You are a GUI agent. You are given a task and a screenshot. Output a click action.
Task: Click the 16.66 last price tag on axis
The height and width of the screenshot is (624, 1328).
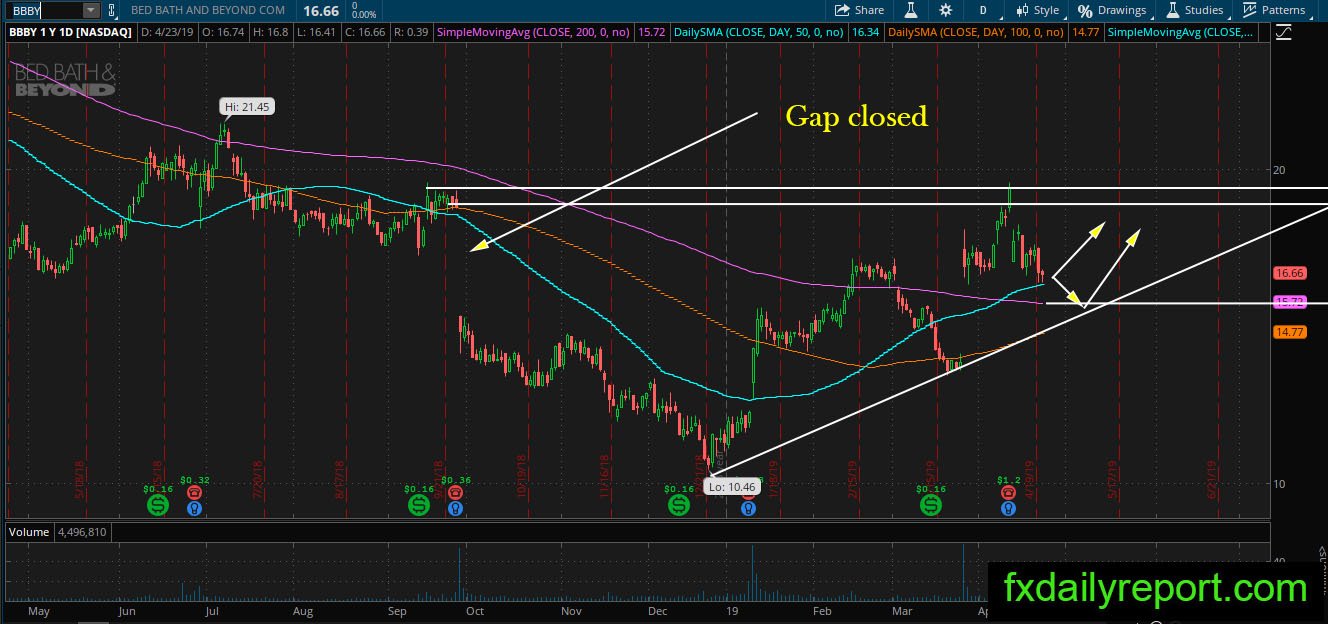pos(1290,273)
